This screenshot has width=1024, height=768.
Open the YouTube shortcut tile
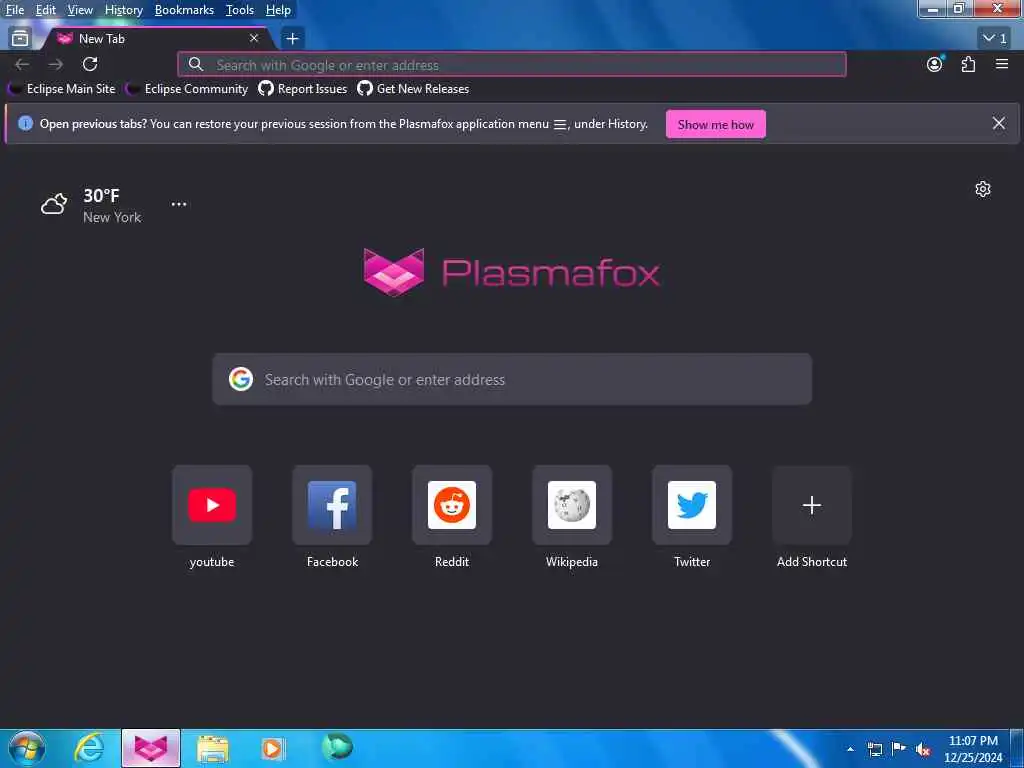click(x=212, y=505)
